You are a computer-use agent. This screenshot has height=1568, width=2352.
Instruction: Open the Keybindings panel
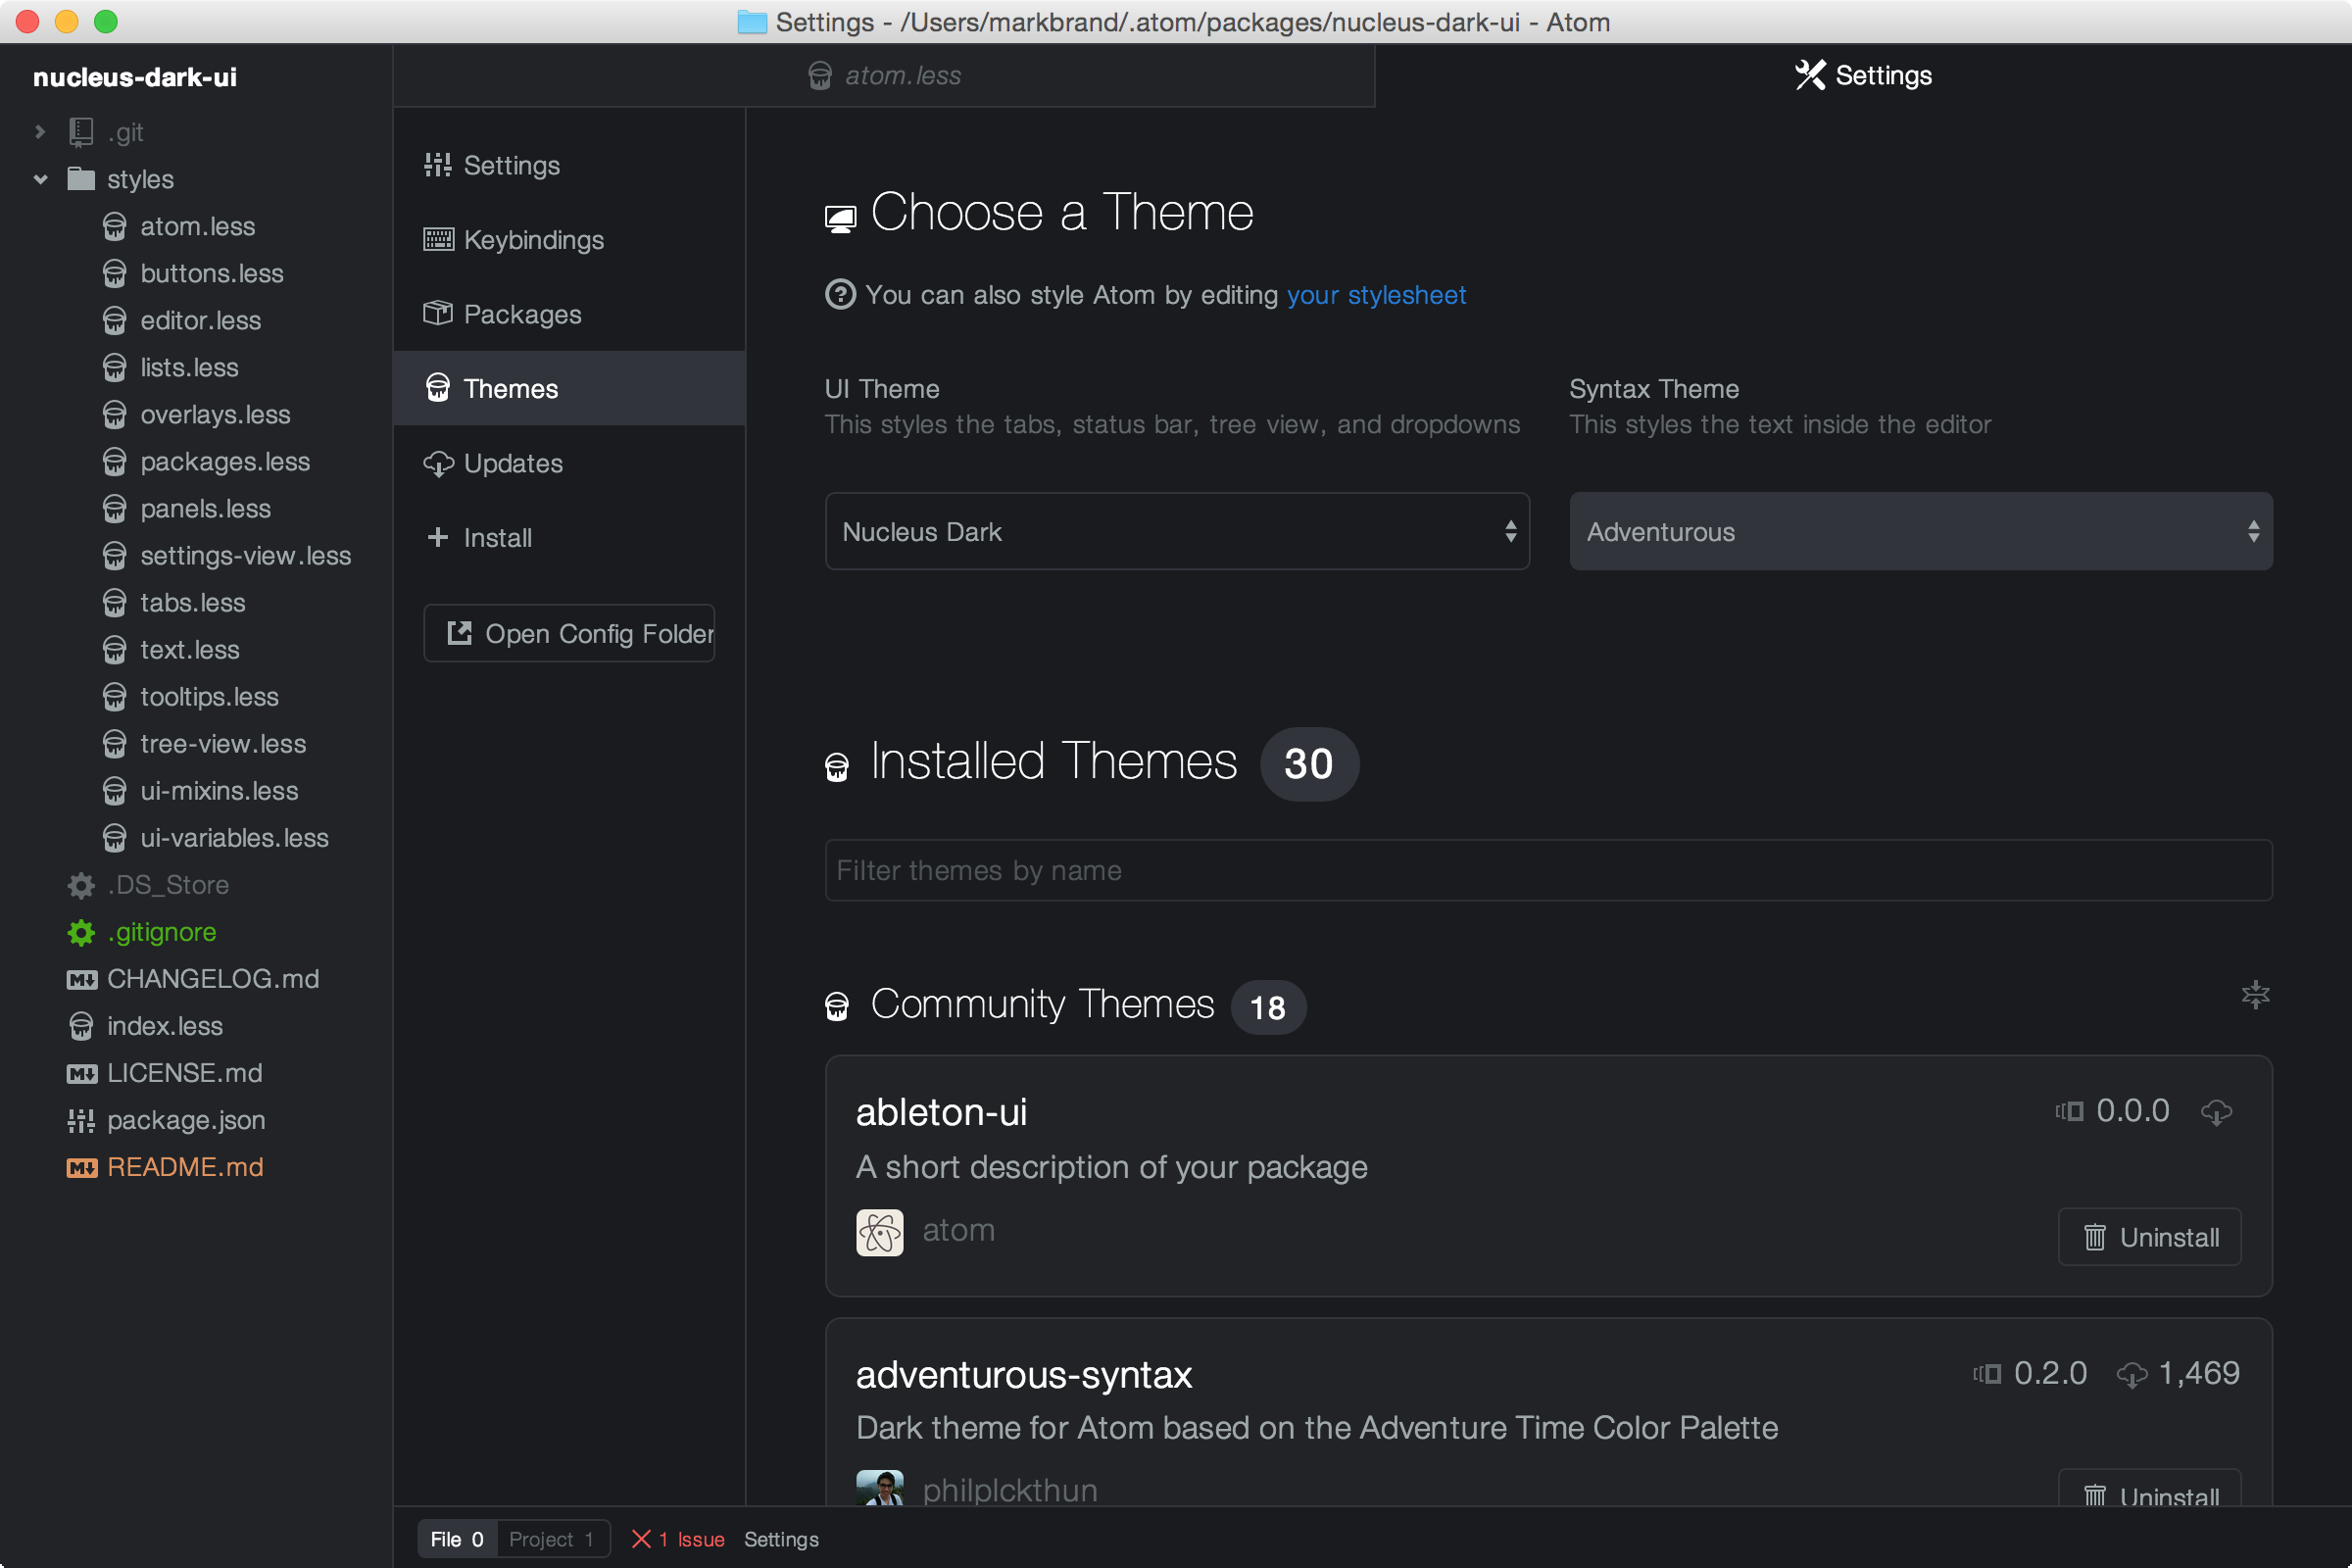click(569, 240)
